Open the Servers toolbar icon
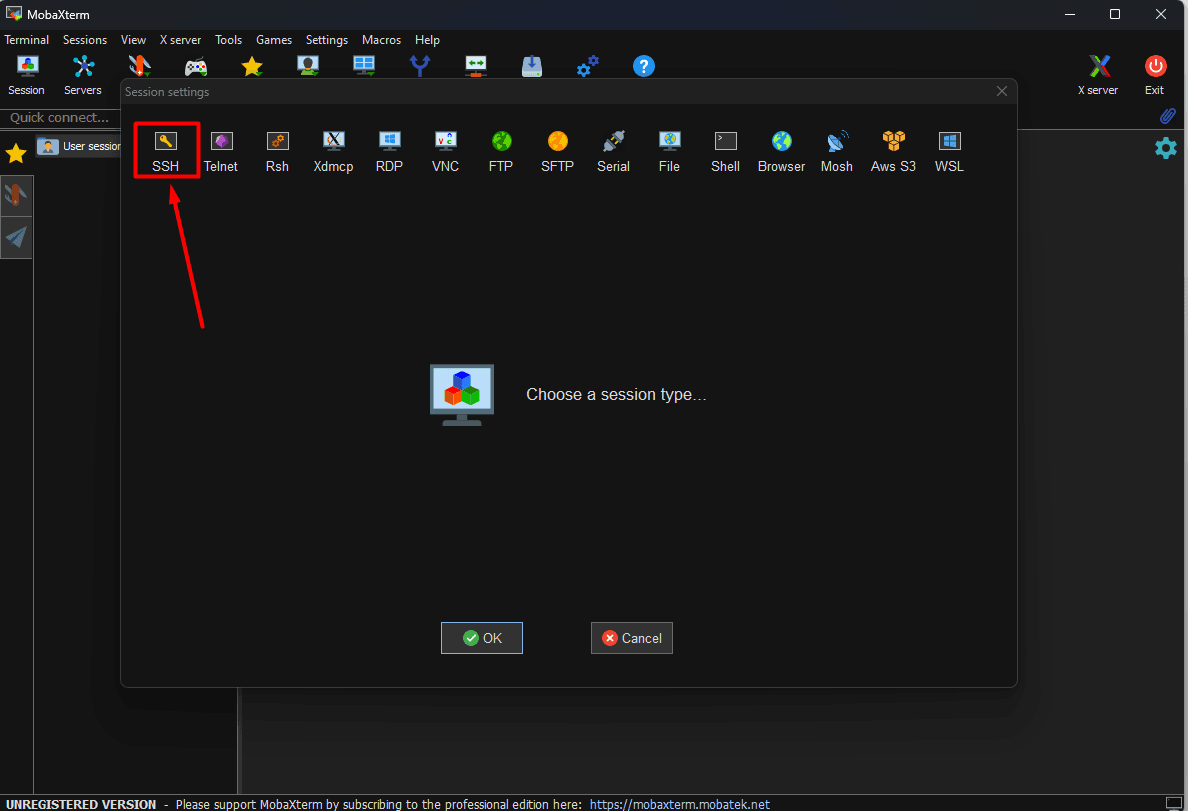 [83, 75]
